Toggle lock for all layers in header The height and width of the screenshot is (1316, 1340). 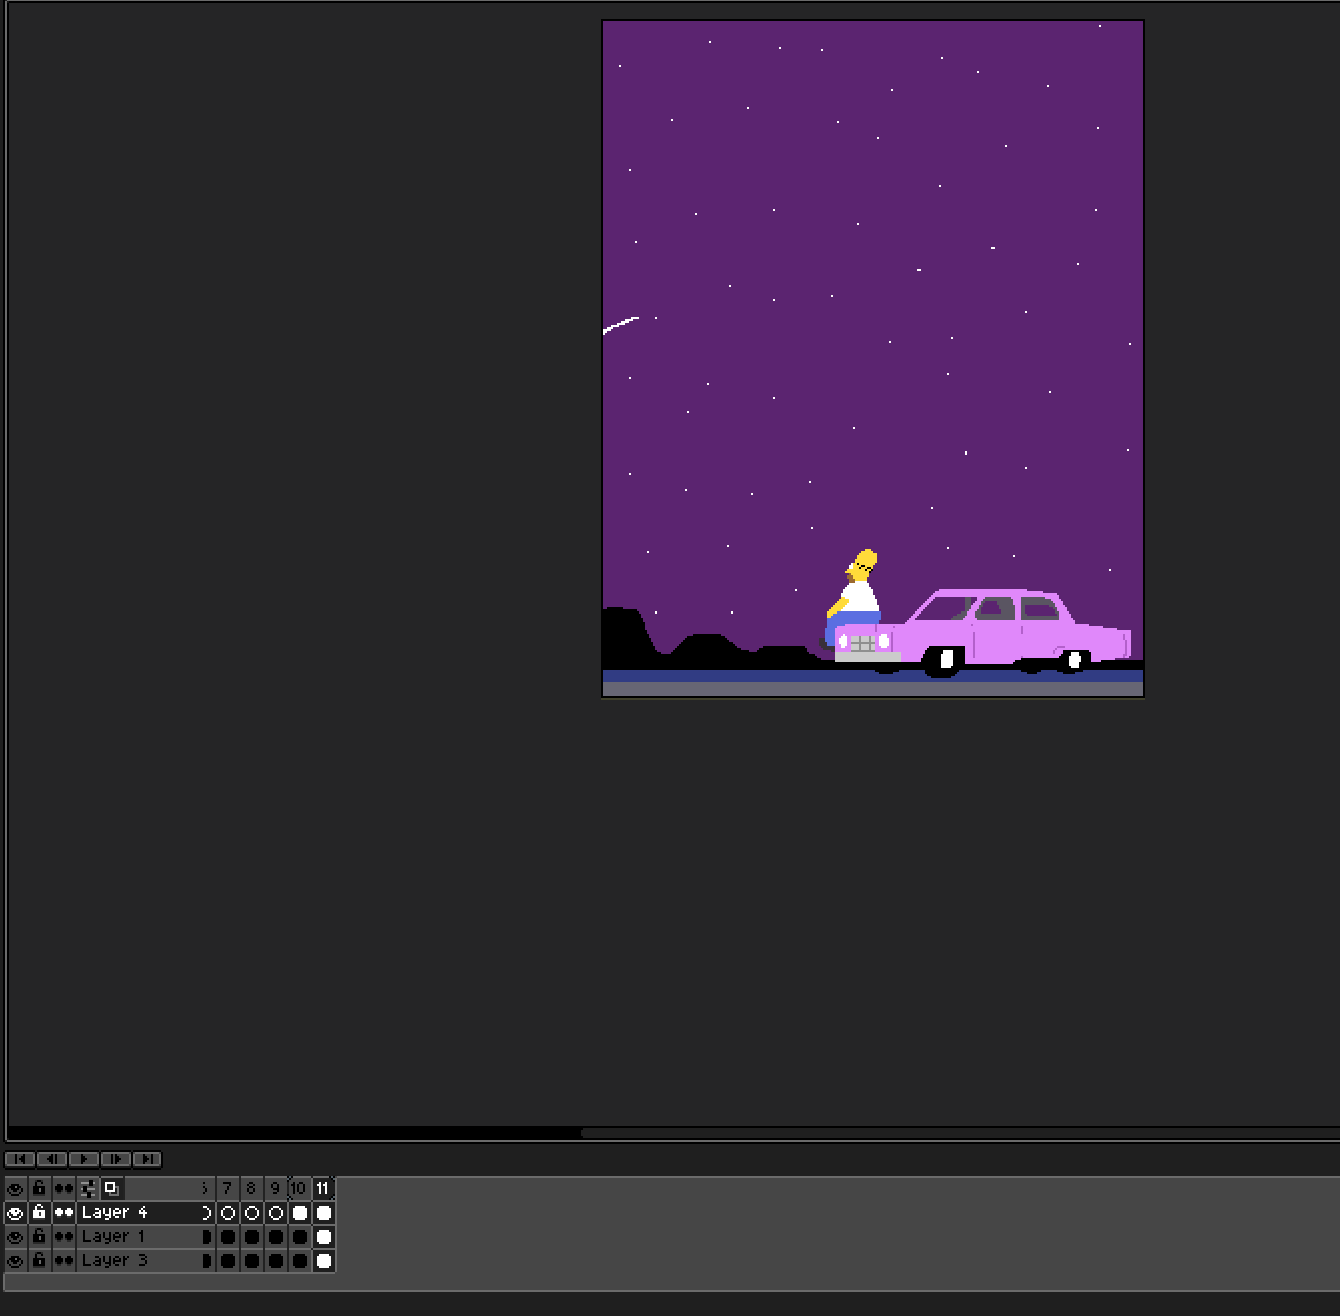[x=39, y=1188]
